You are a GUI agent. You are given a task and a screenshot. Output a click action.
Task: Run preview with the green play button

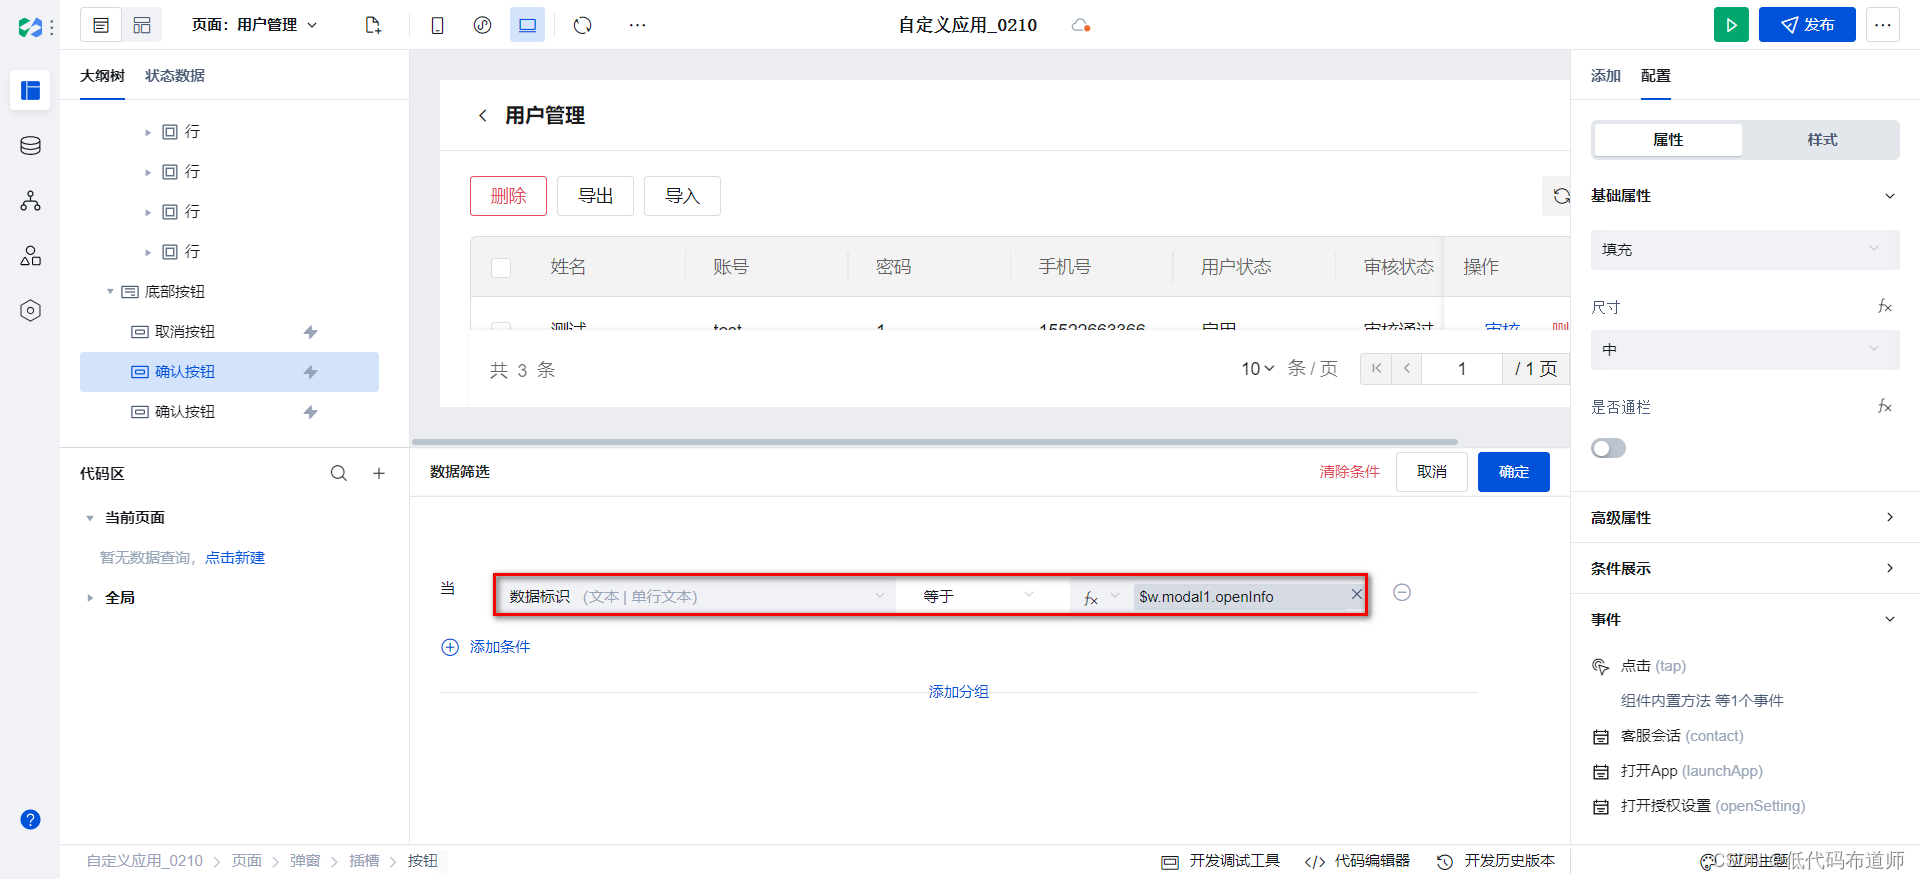coord(1731,25)
